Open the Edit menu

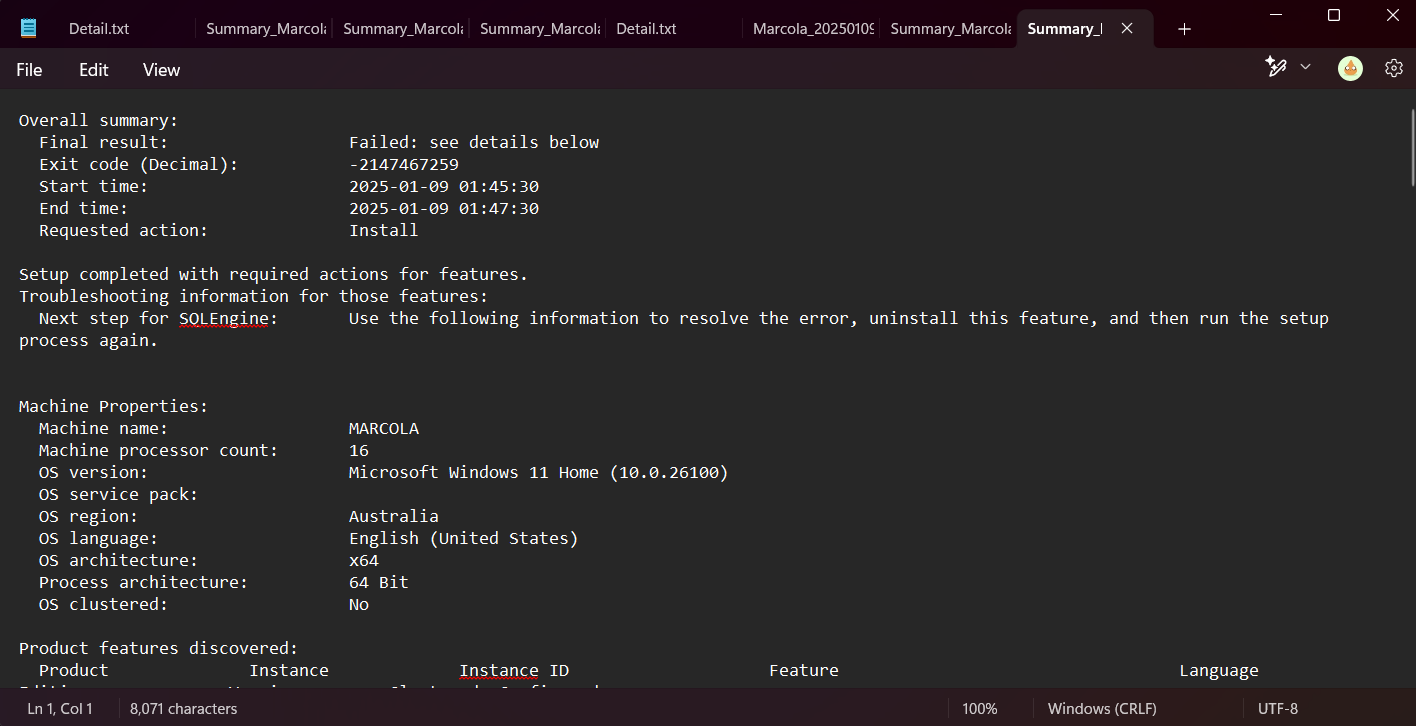tap(93, 69)
